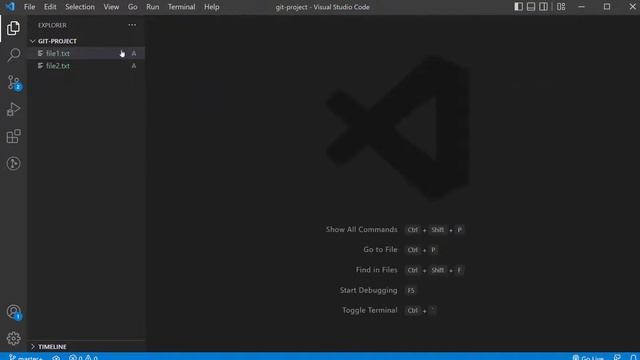Click the 'Find in Files' hint text
The image size is (640, 360).
(376, 270)
